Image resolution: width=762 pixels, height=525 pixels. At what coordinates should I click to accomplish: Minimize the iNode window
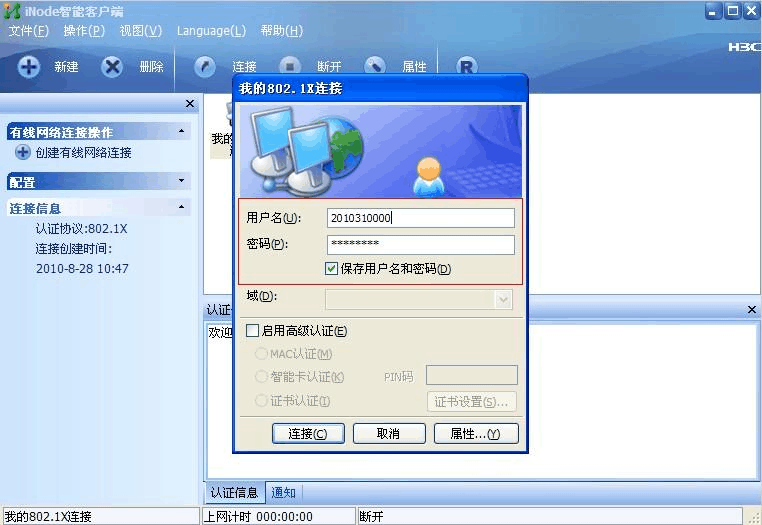tap(713, 11)
